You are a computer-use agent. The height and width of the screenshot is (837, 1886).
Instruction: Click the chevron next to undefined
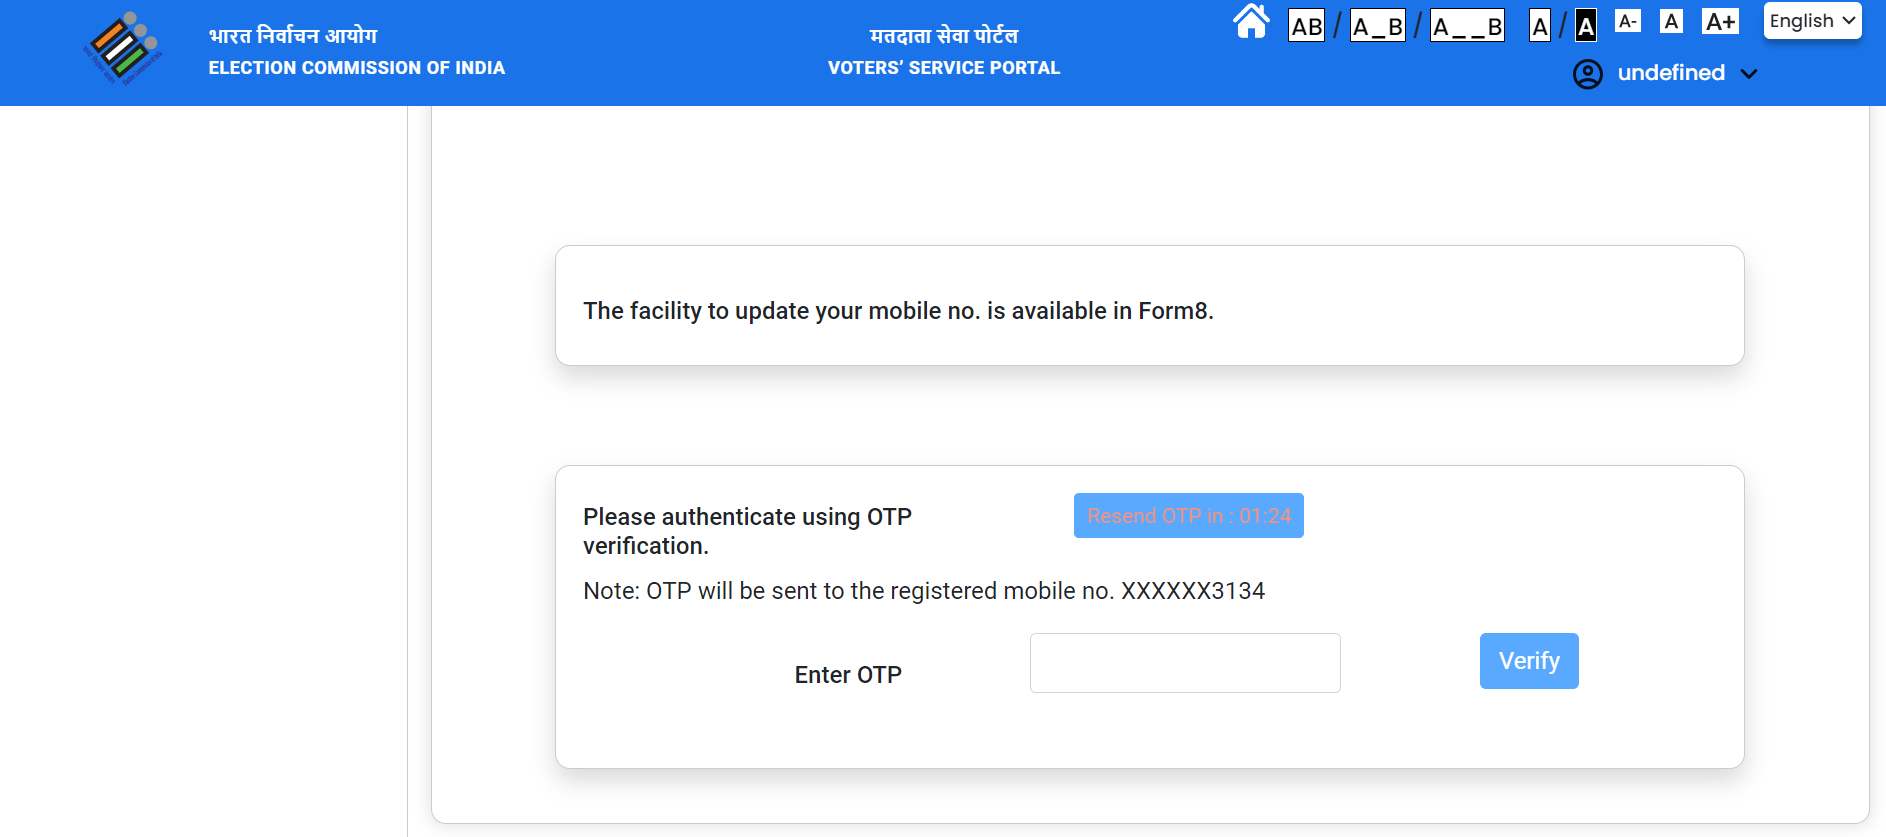[x=1749, y=74]
